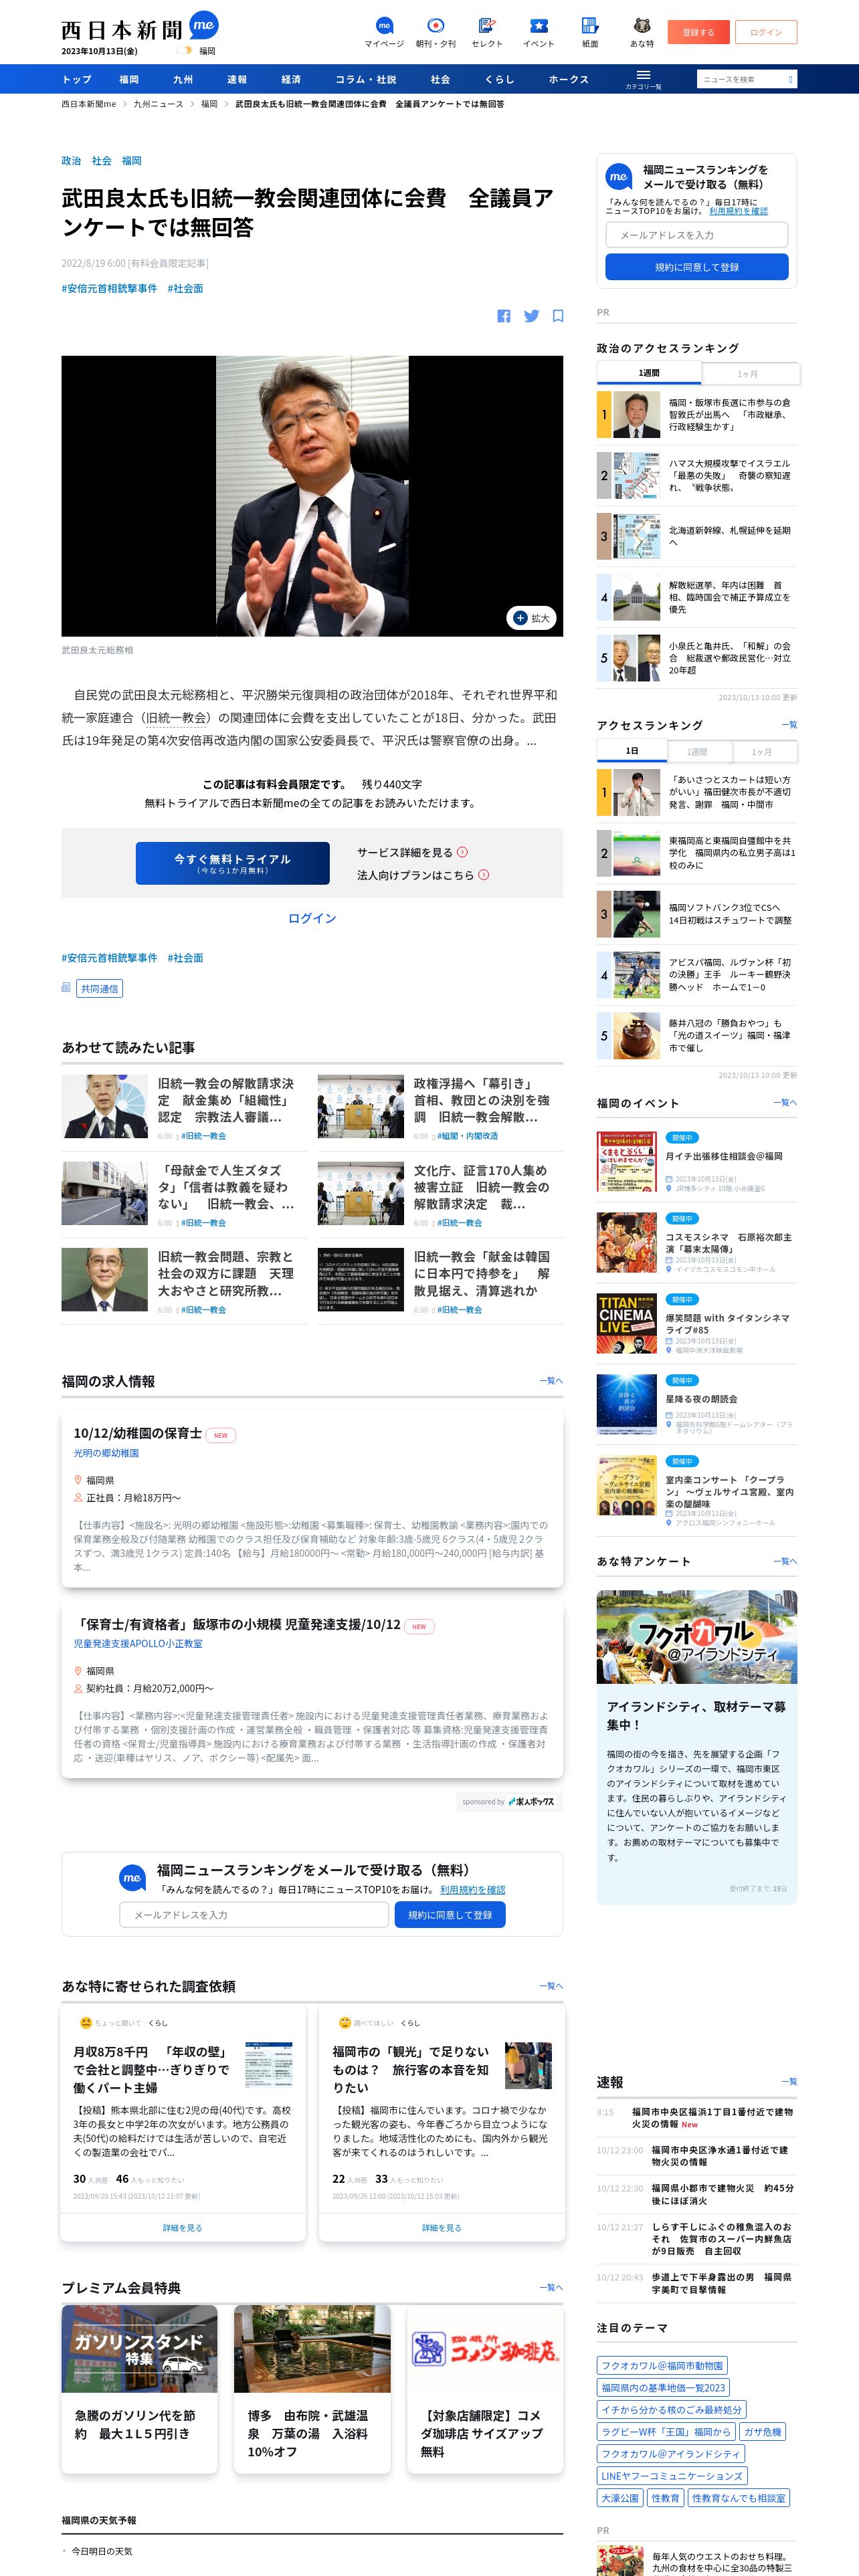859x2576 pixels.
Task: Click the 政治 category tag above headline
Action: point(71,160)
